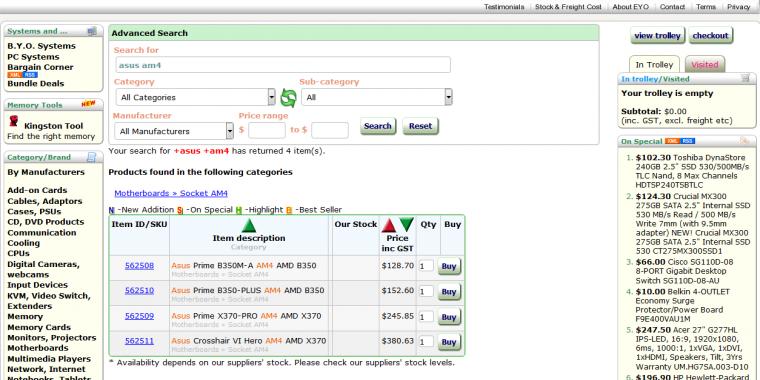Viewport: 760px width, 380px height.
Task: Open the Cooling category
Action: (23, 243)
